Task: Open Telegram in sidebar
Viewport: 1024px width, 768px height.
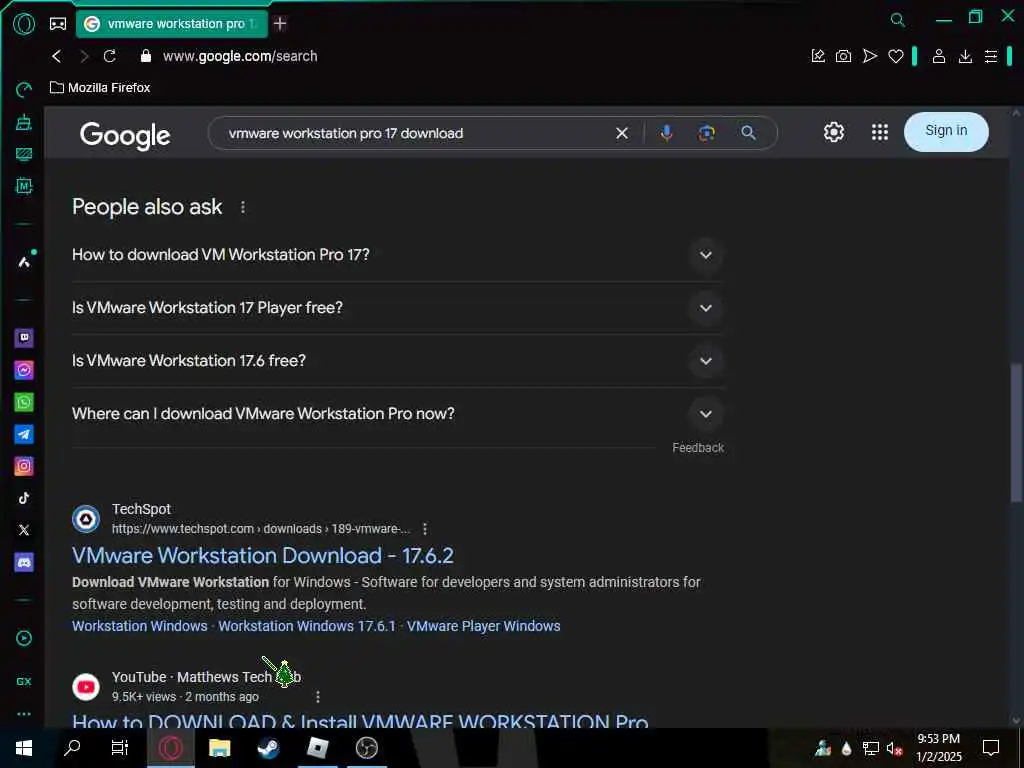Action: [x=24, y=434]
